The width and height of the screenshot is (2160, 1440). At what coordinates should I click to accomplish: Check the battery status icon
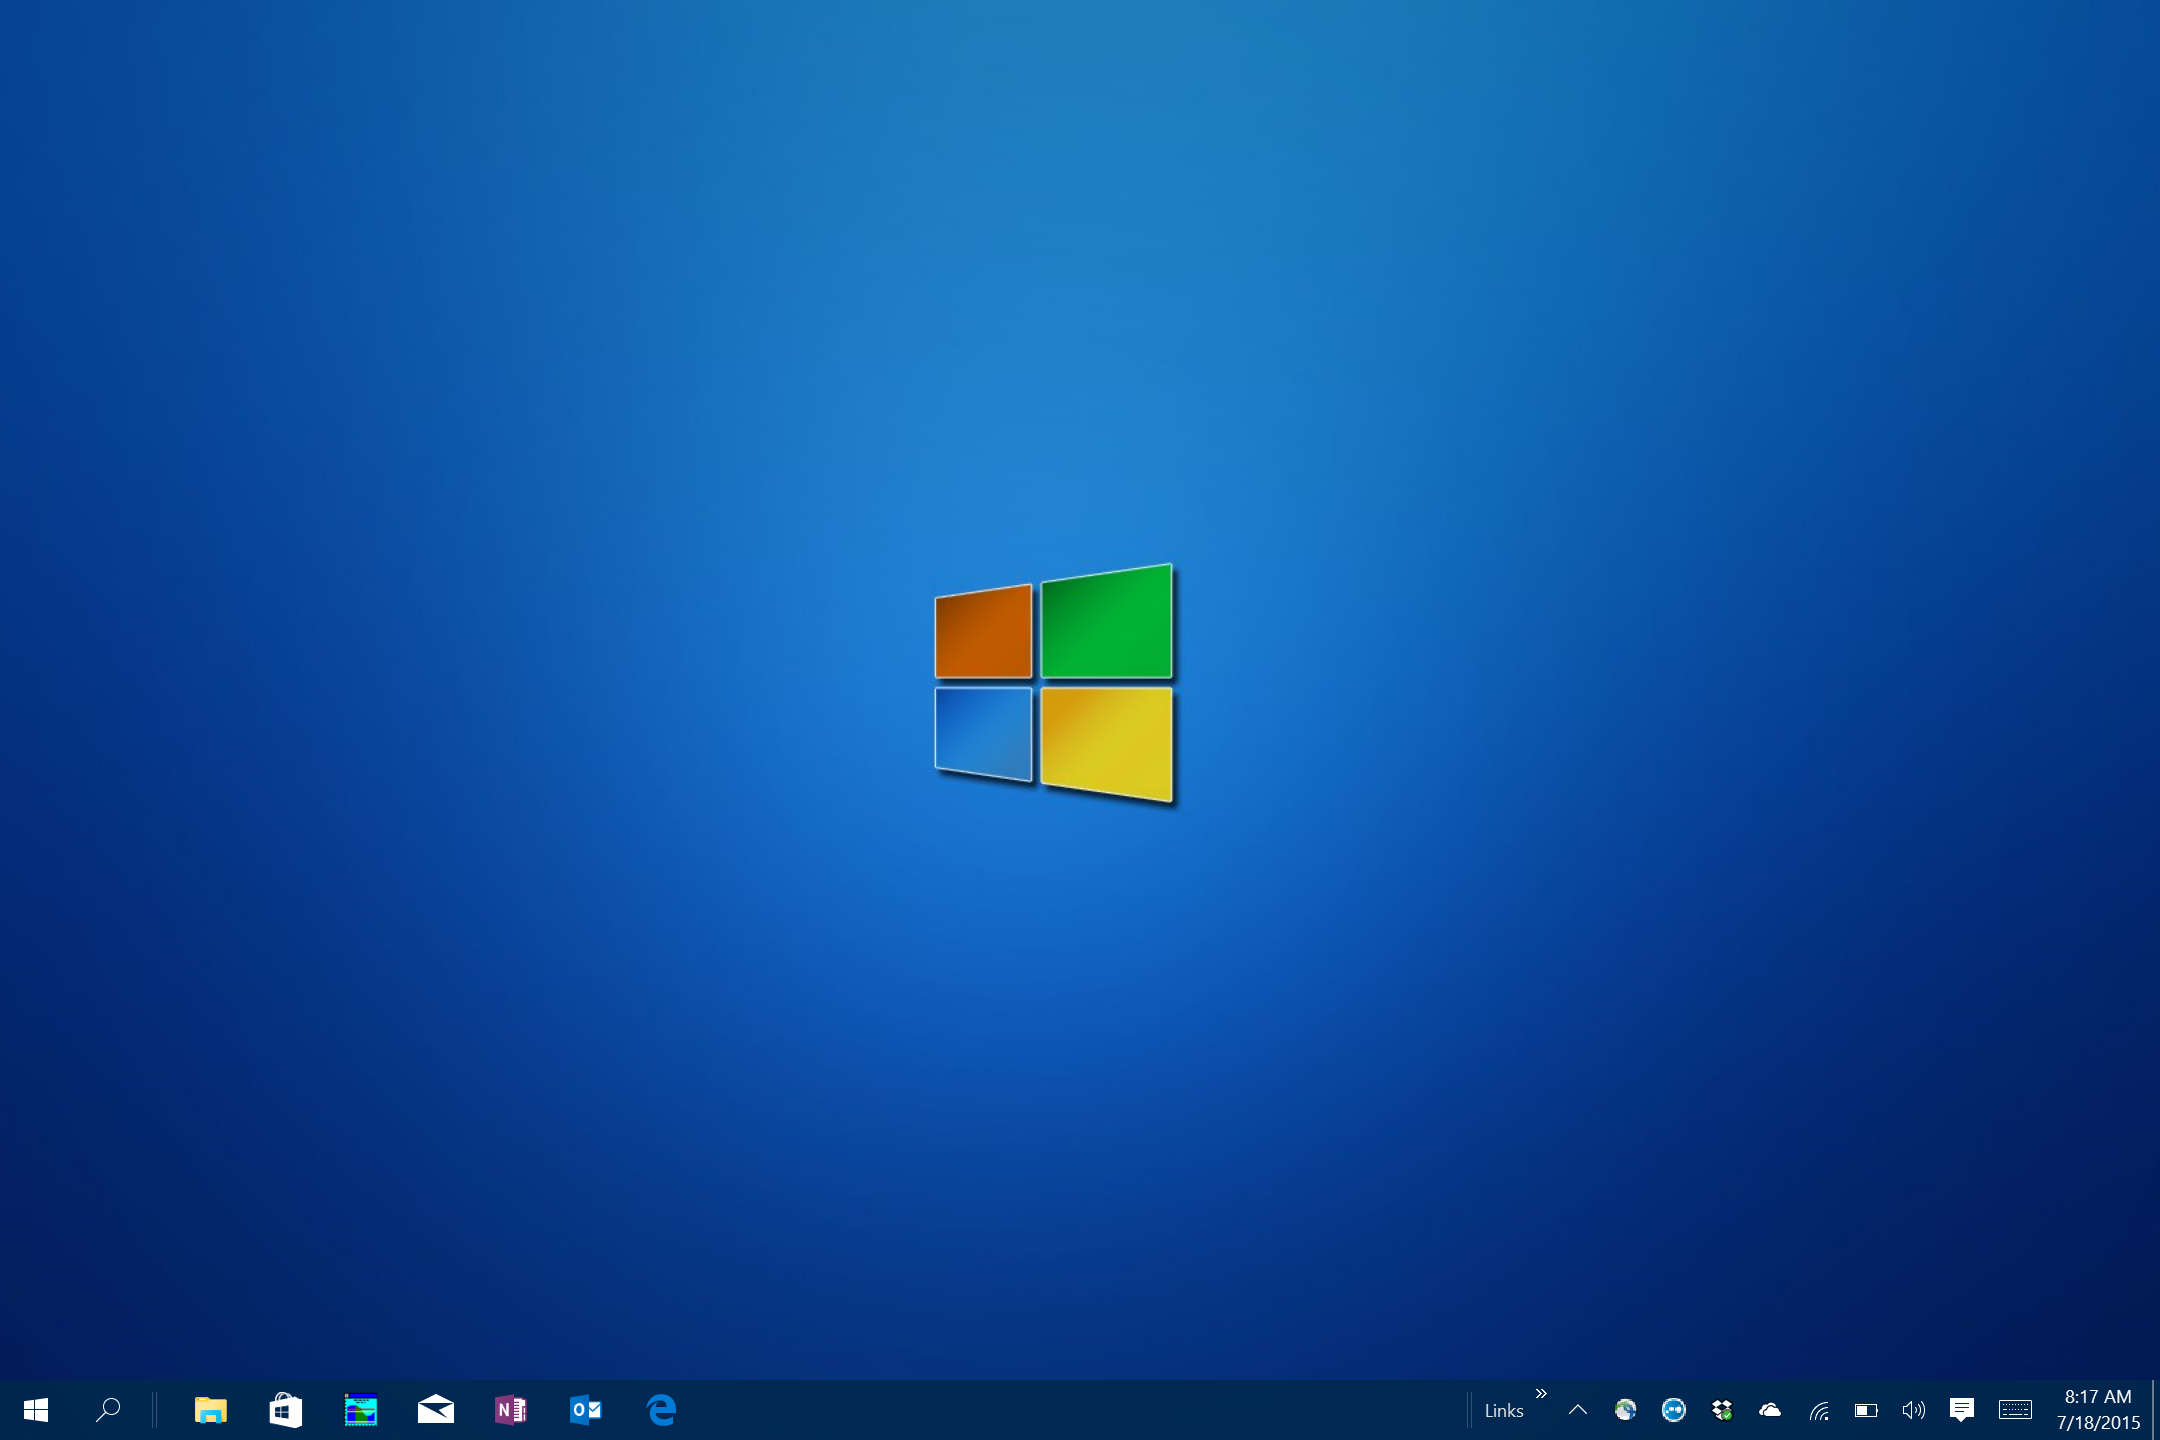click(x=1866, y=1411)
